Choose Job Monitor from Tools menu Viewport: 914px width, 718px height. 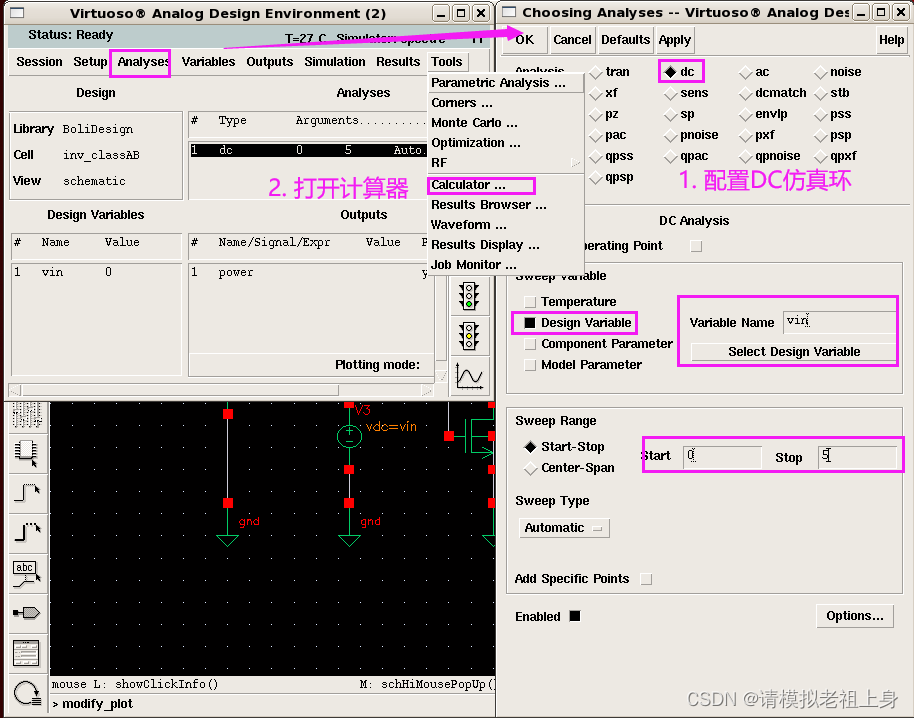505,265
